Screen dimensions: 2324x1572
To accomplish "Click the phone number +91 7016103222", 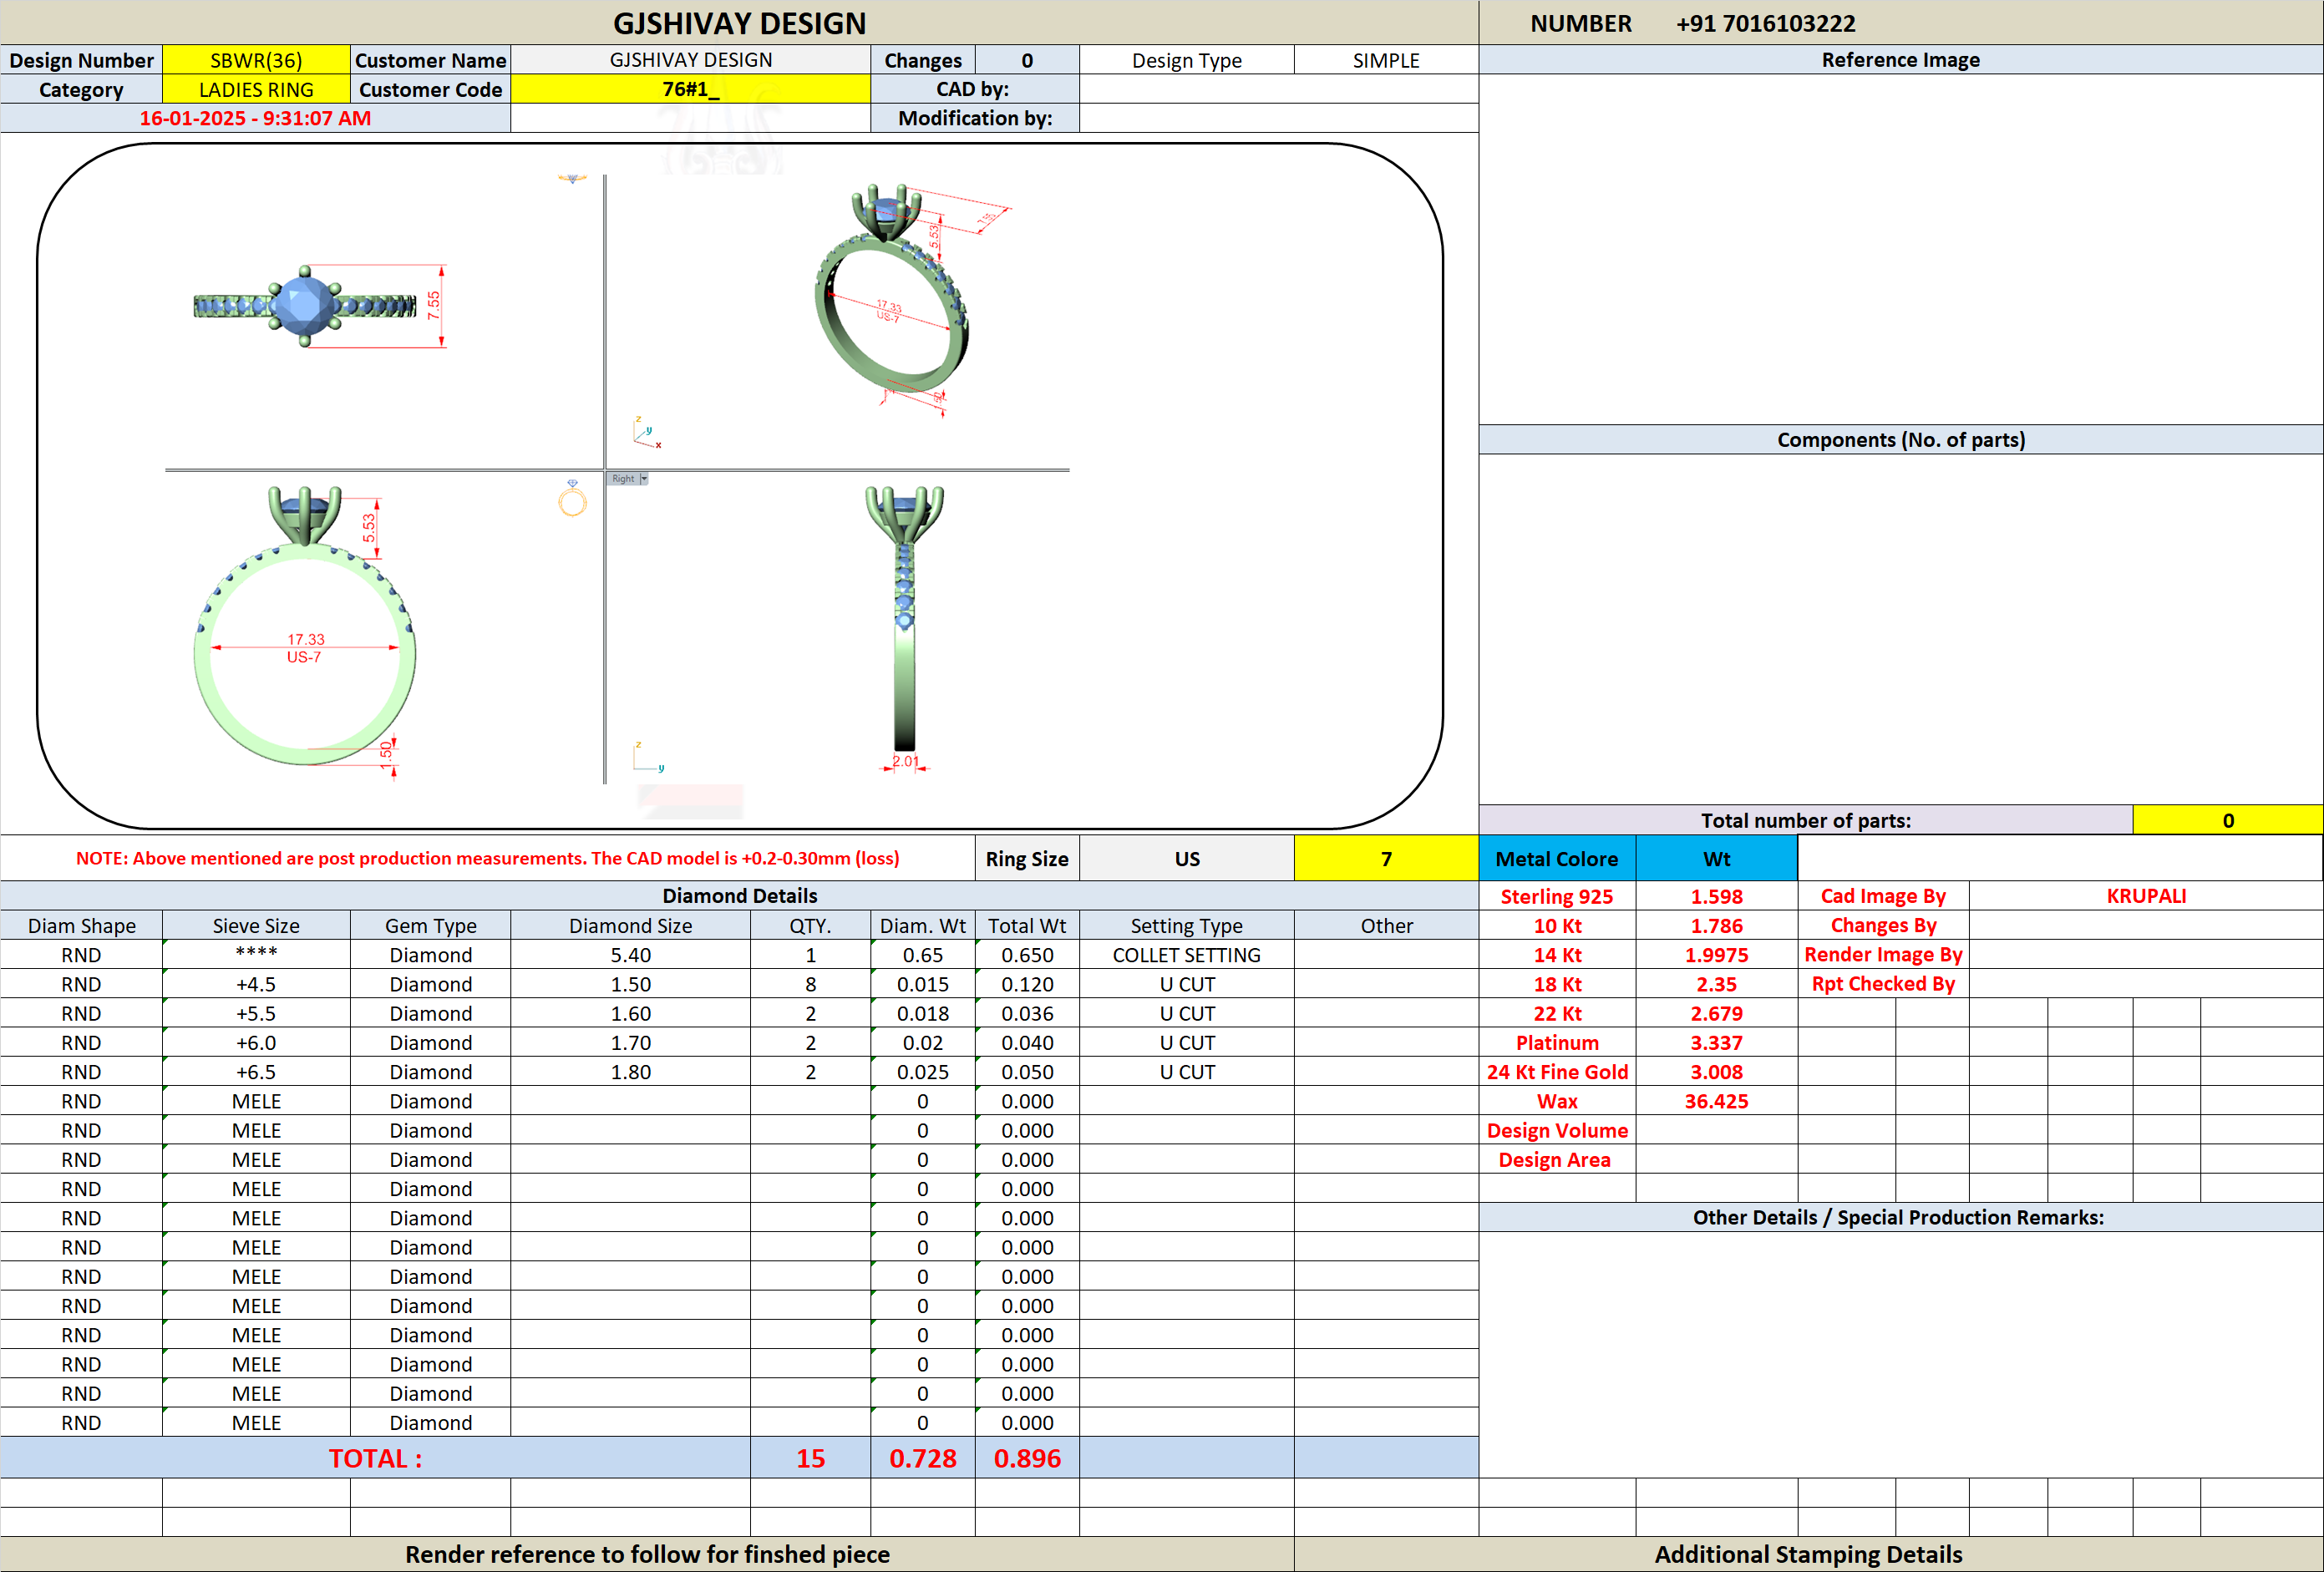I will click(1766, 23).
